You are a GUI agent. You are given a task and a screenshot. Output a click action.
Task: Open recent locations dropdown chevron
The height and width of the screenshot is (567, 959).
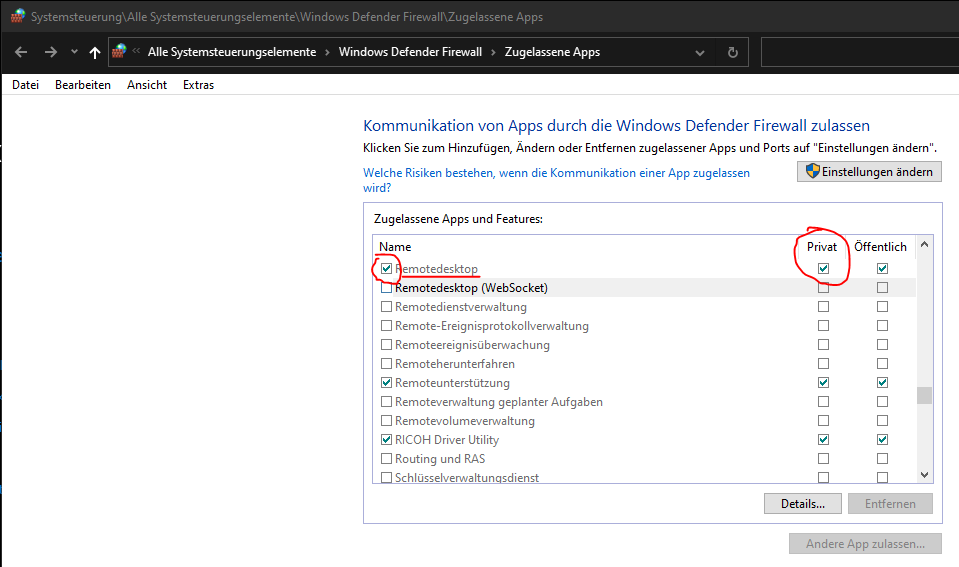74,52
